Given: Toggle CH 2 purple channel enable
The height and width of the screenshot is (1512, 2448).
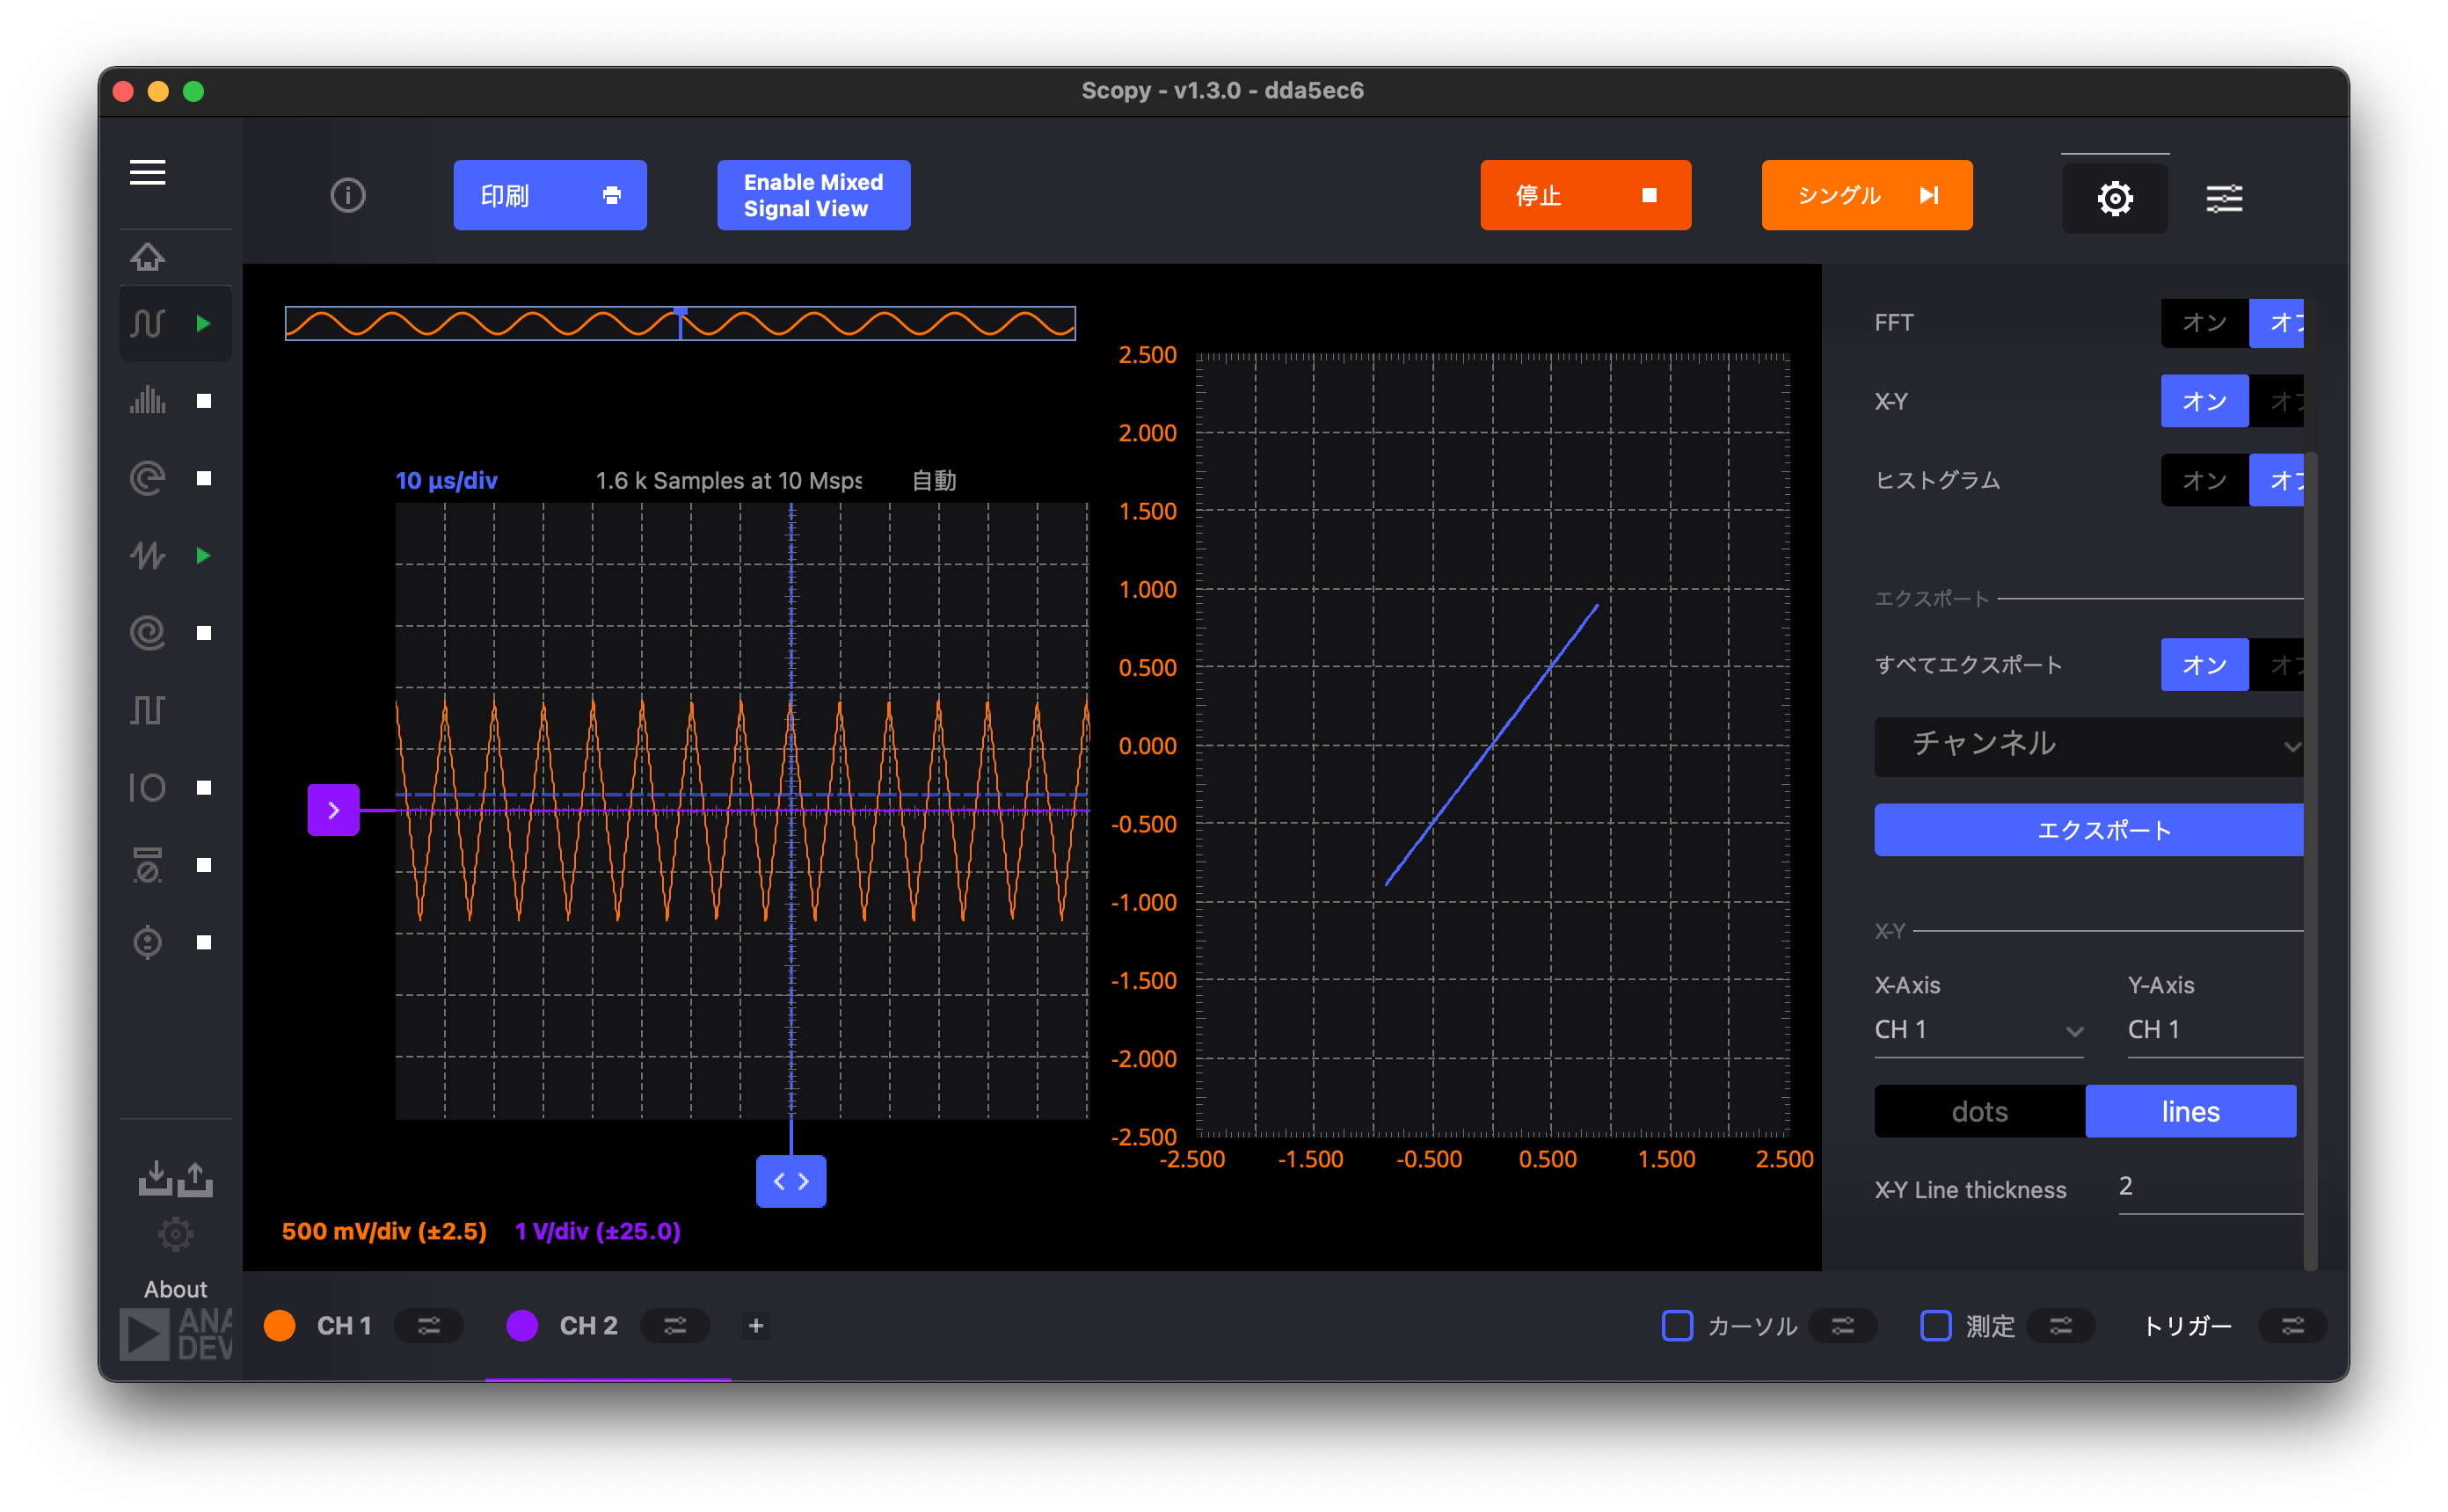Looking at the screenshot, I should (x=522, y=1325).
